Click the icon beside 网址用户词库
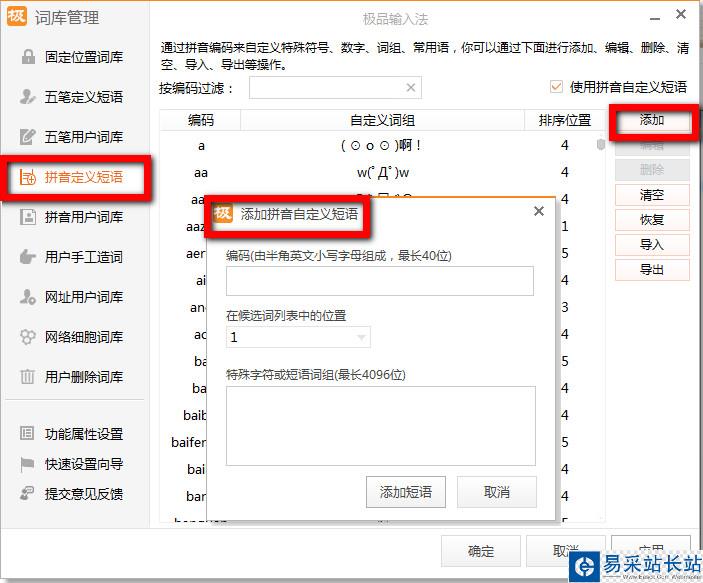Image resolution: width=703 pixels, height=583 pixels. tap(27, 296)
